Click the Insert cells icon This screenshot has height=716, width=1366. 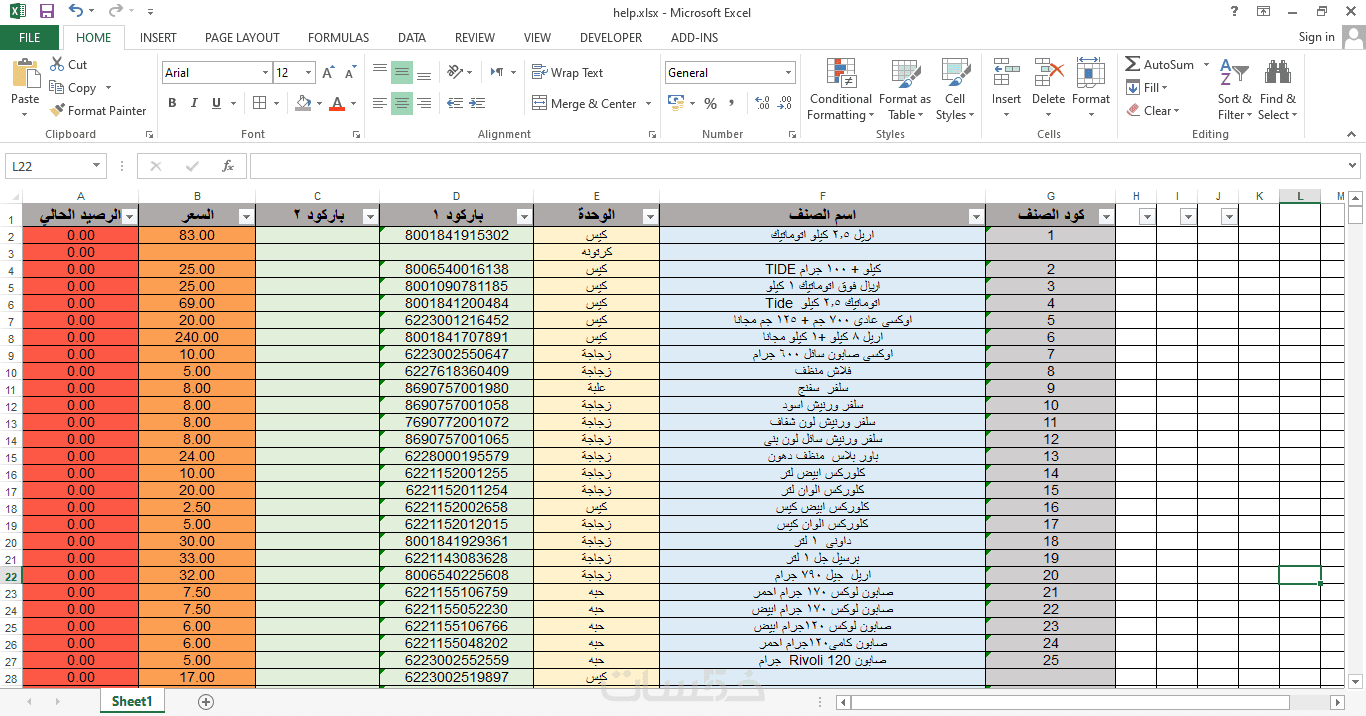click(x=1006, y=74)
